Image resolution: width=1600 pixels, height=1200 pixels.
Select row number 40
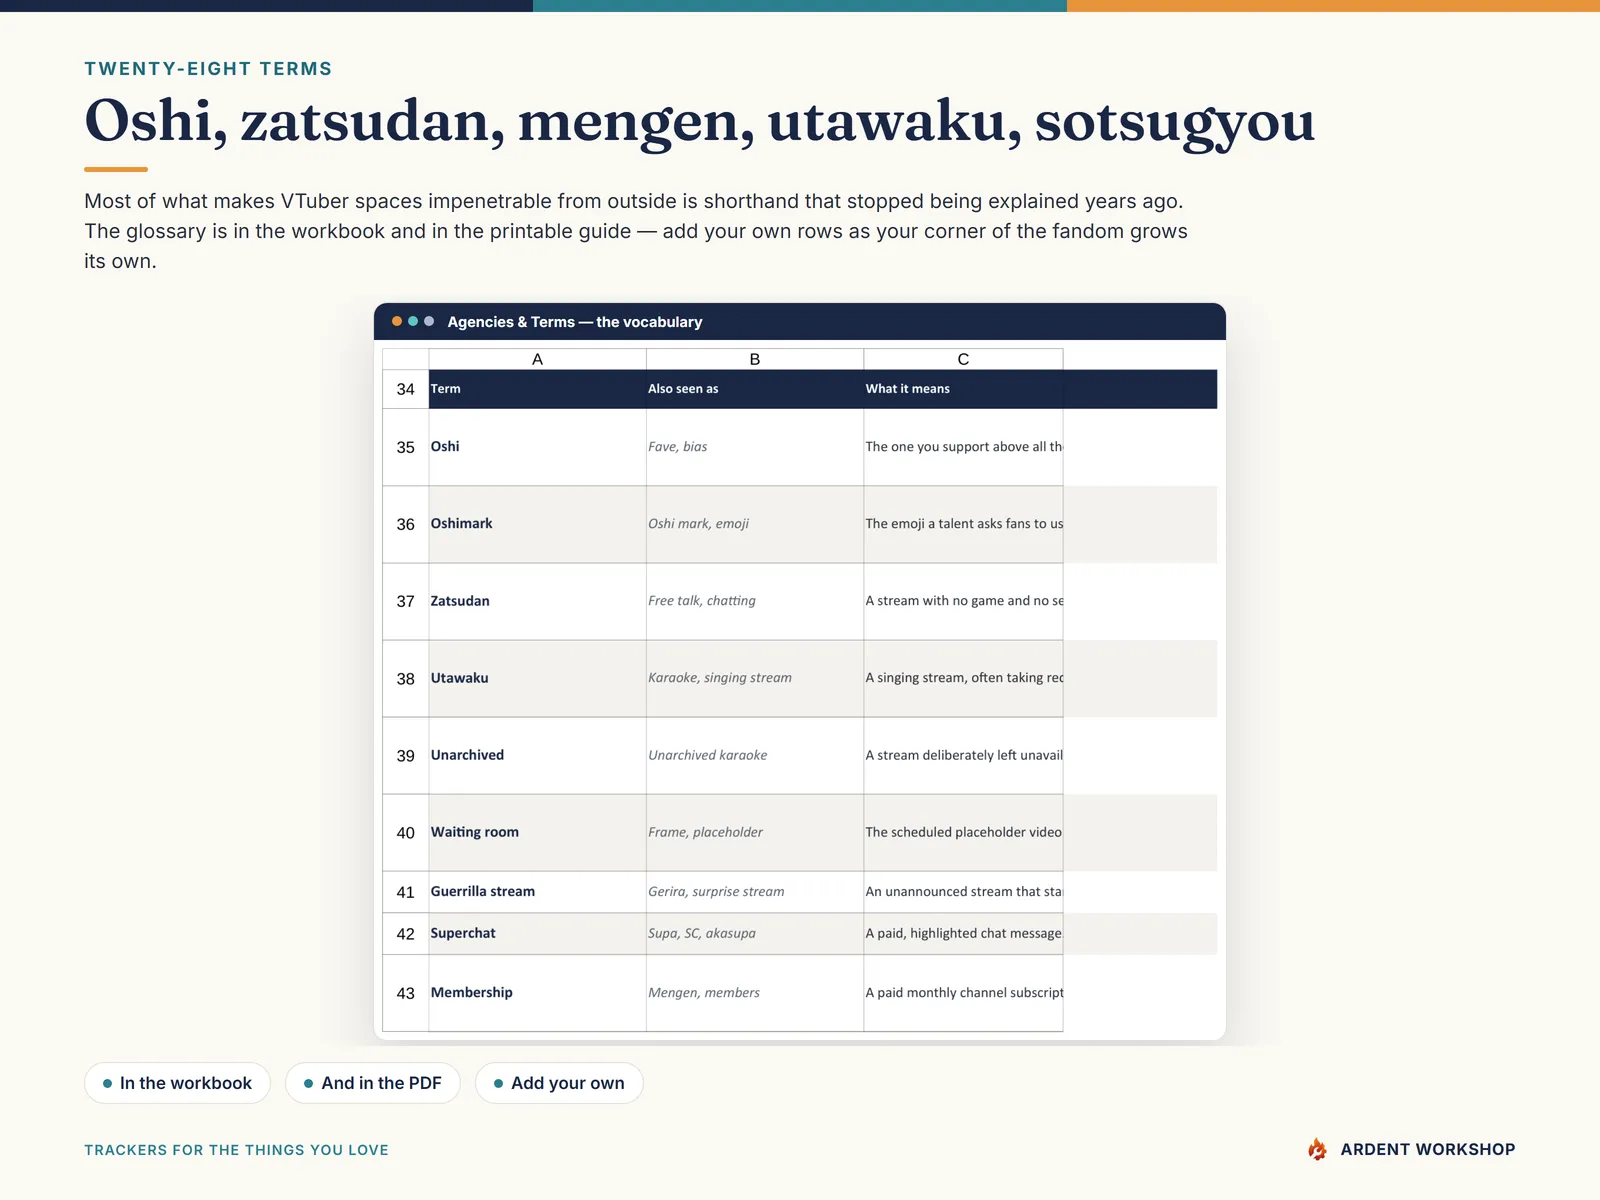tap(405, 832)
